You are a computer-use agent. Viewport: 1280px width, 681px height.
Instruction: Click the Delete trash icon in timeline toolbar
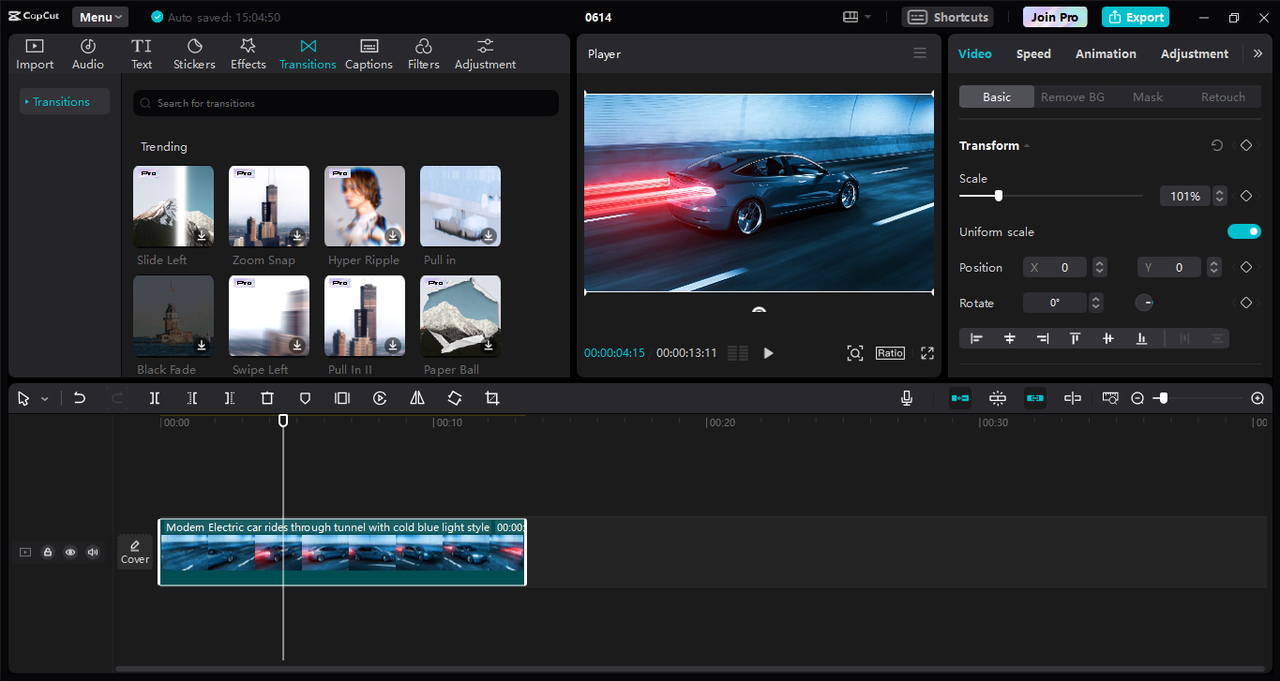point(267,398)
